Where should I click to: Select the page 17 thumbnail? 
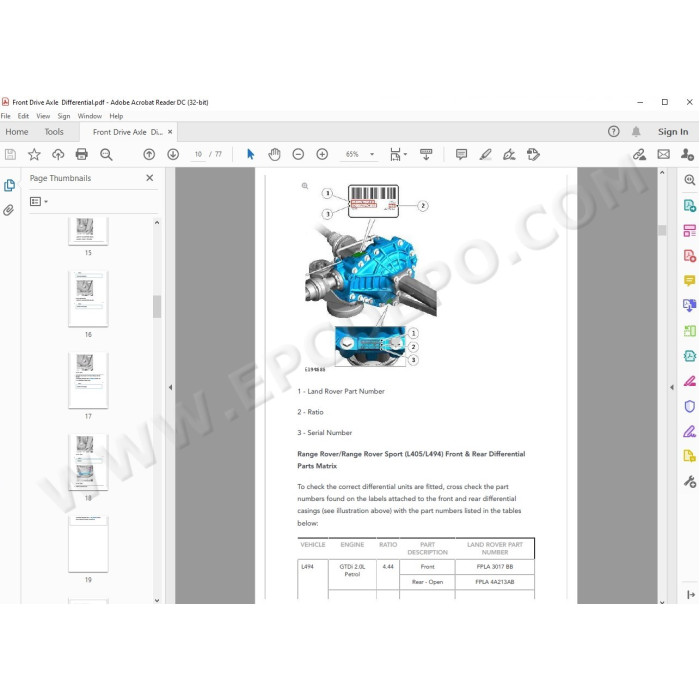click(88, 380)
